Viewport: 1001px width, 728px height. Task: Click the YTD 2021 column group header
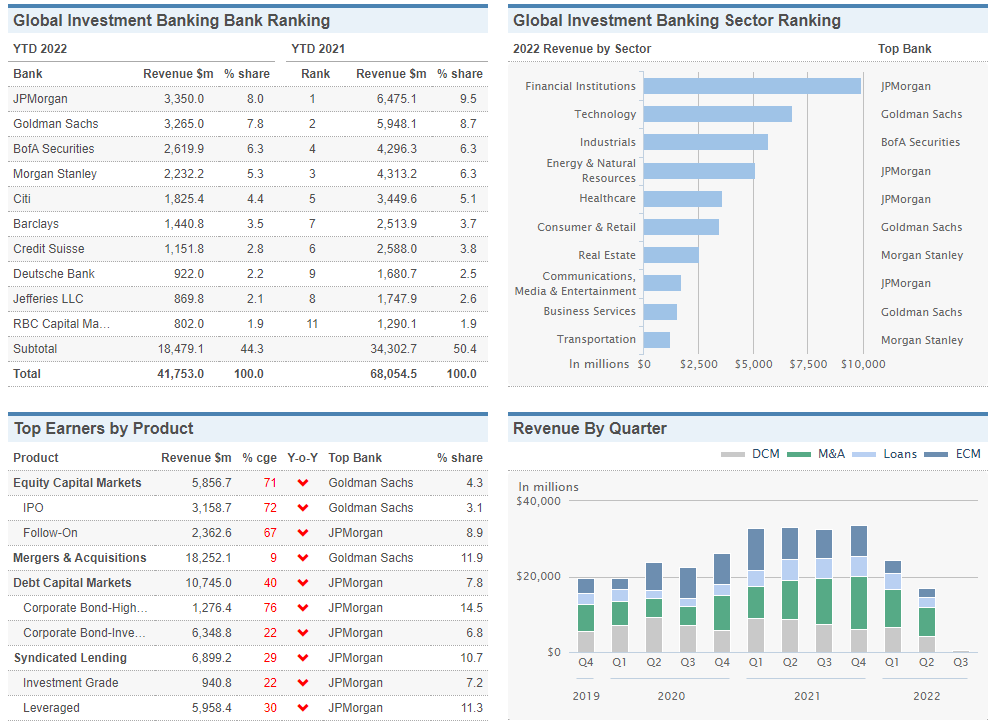(318, 49)
